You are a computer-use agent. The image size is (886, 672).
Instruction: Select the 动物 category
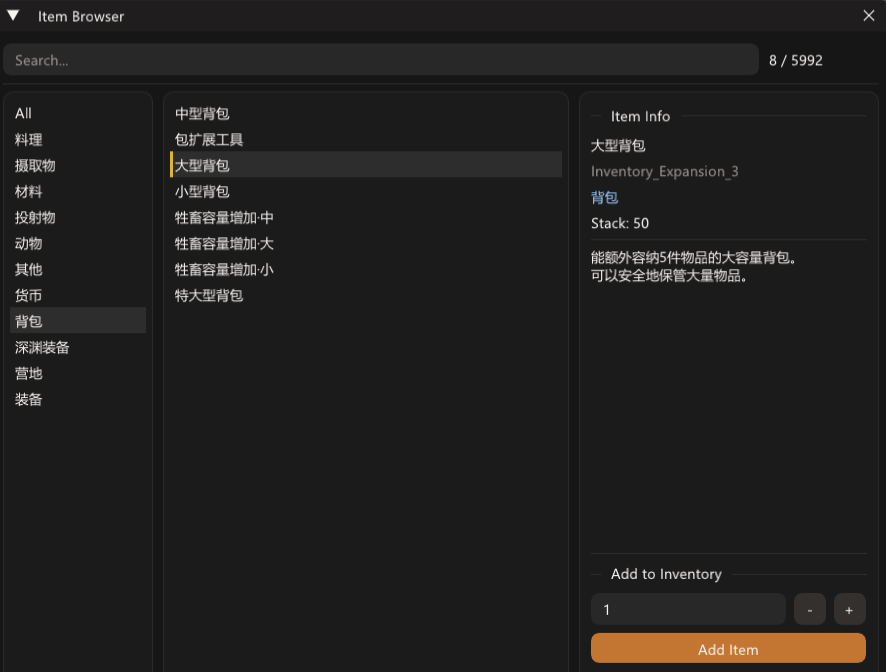coord(29,244)
